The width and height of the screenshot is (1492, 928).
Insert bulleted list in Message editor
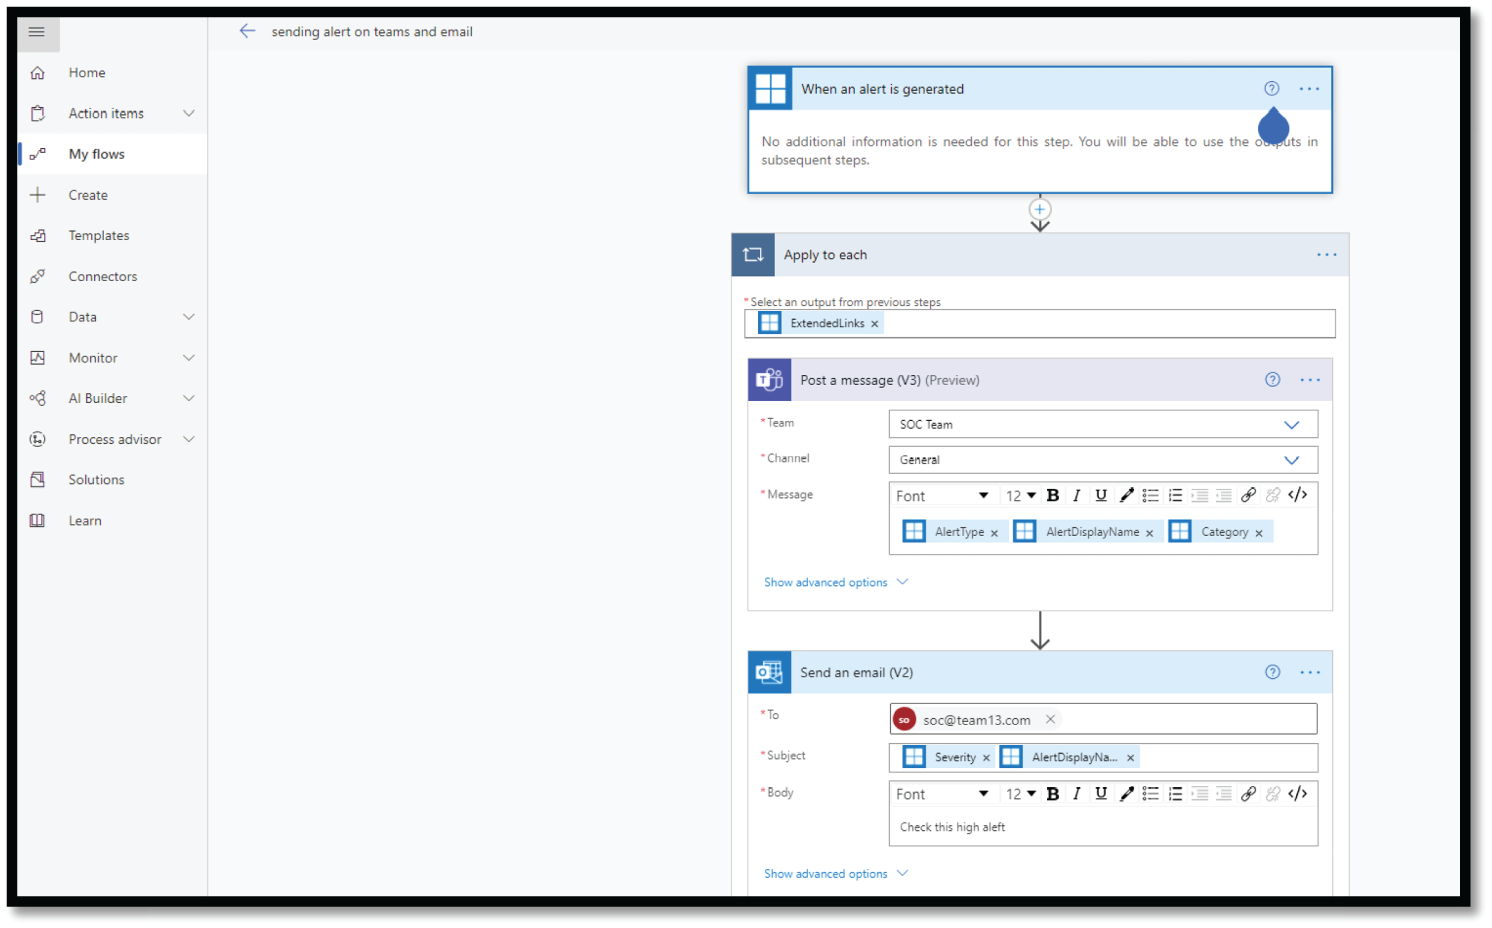1151,496
